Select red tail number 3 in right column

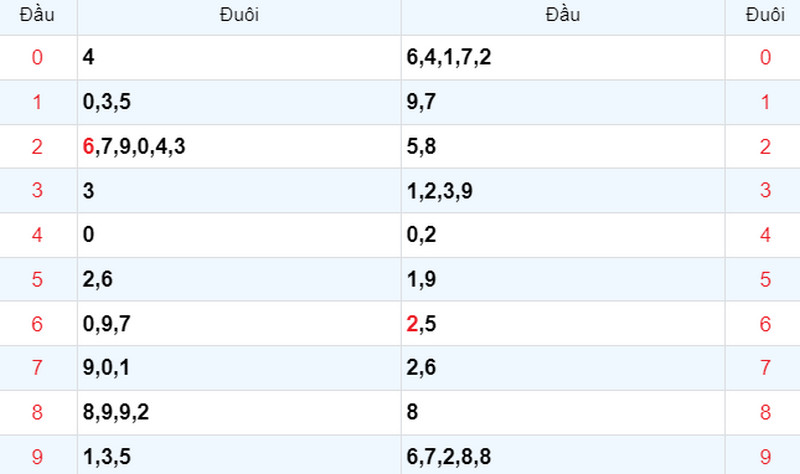765,190
